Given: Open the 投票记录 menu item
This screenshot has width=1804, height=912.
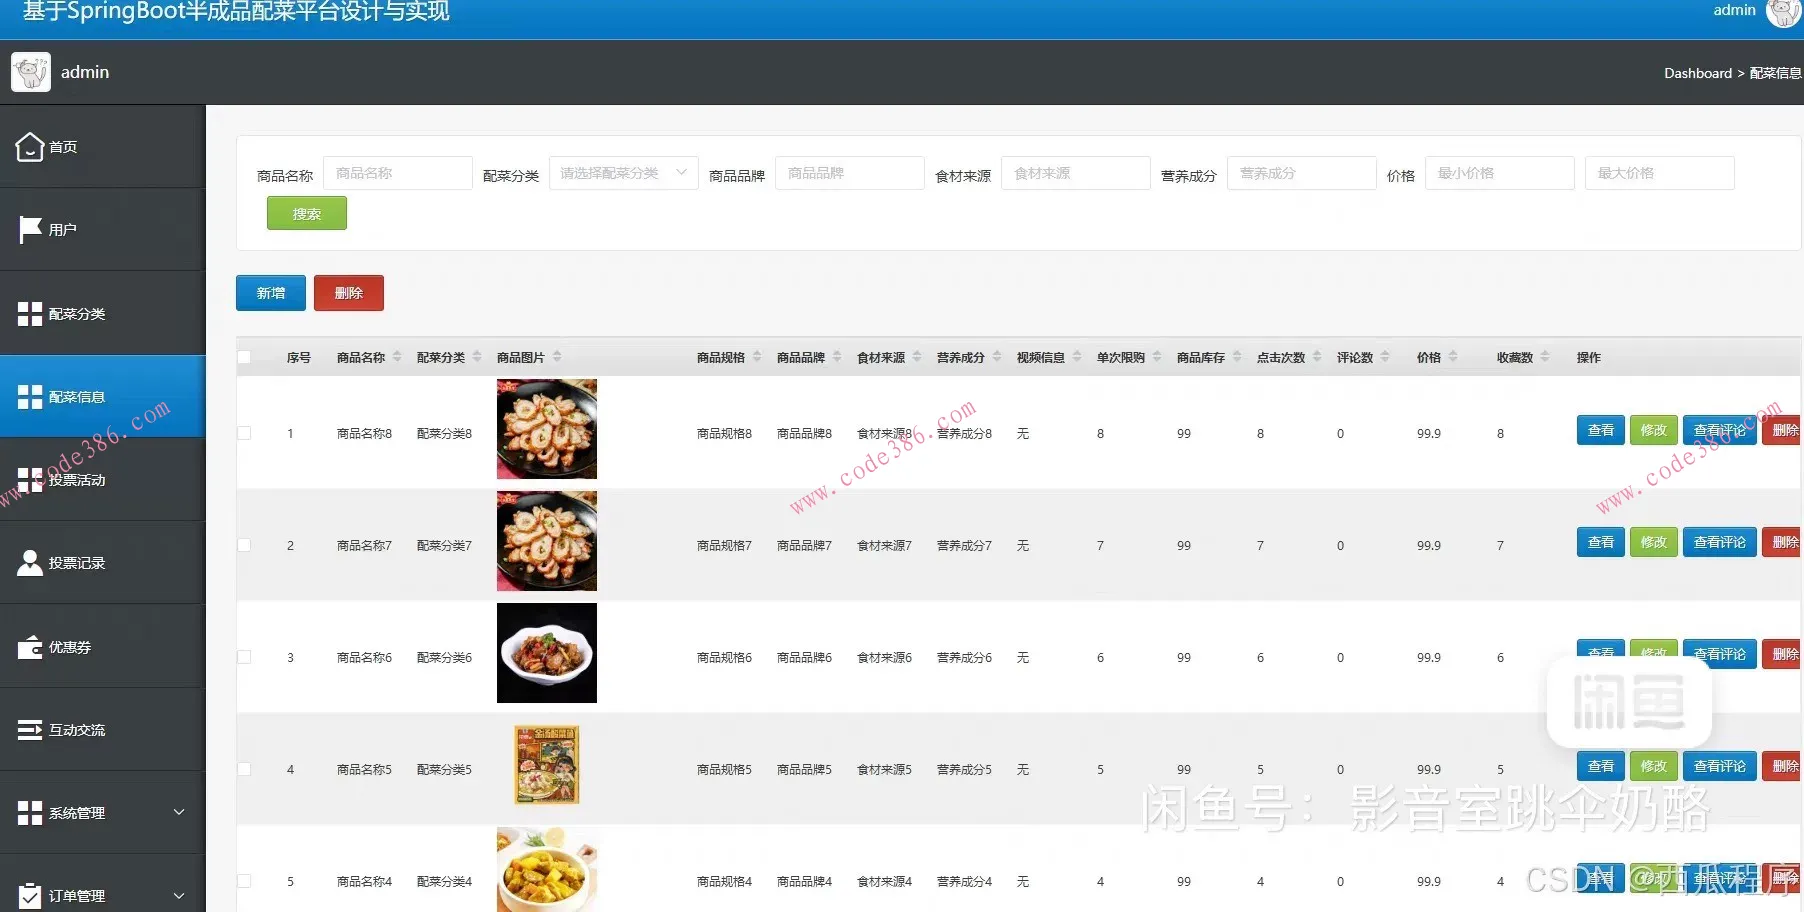Looking at the screenshot, I should (x=102, y=563).
